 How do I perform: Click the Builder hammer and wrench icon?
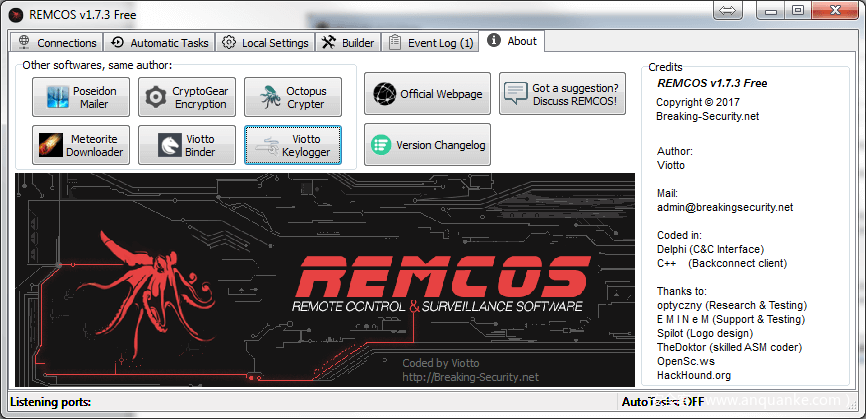pos(329,42)
